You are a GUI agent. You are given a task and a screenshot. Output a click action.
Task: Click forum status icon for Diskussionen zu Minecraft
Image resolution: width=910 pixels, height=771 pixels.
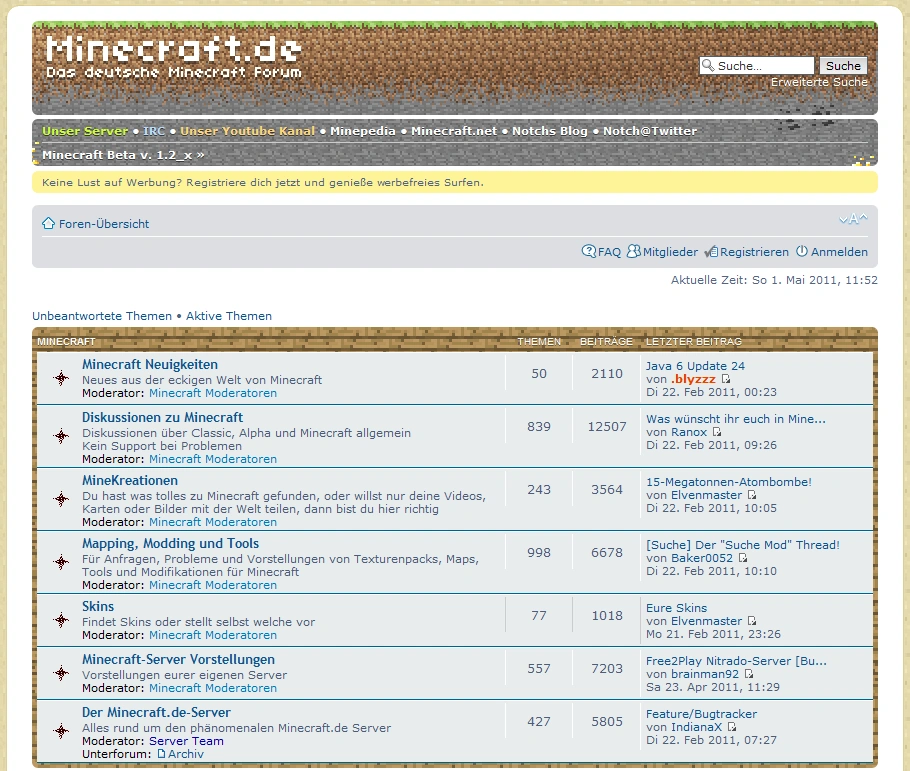(61, 436)
